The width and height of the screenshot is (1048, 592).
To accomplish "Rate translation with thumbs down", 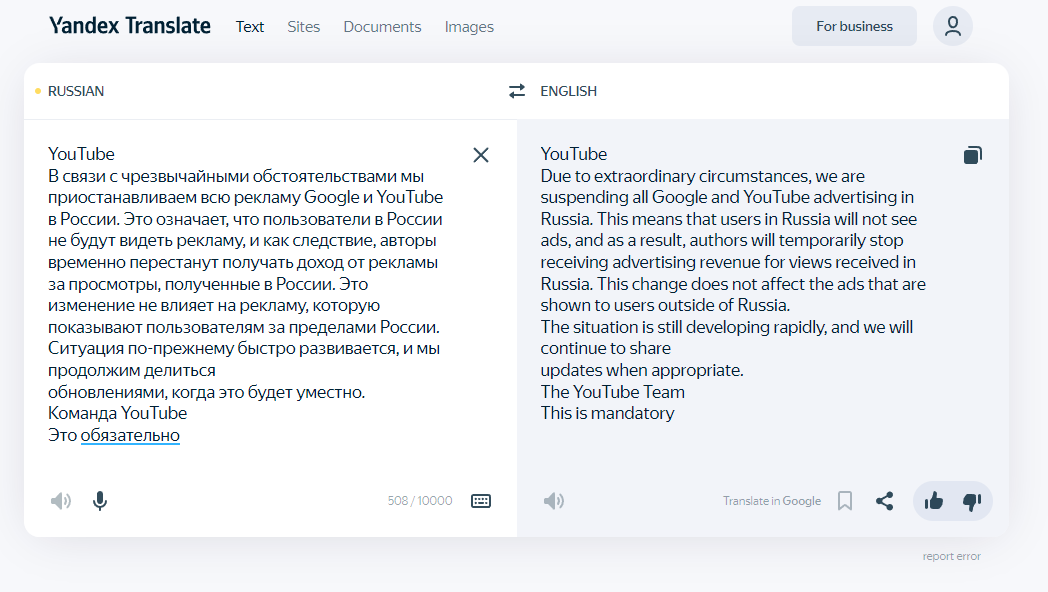I will (x=971, y=501).
